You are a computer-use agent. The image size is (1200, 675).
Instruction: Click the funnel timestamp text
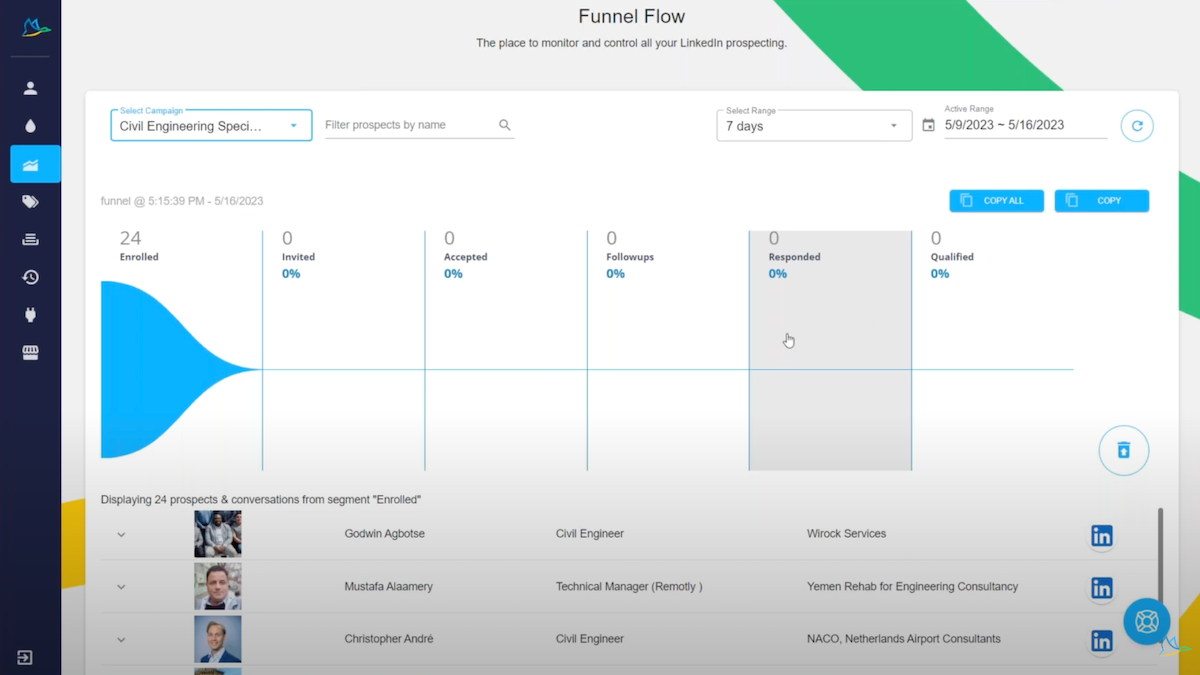182,201
